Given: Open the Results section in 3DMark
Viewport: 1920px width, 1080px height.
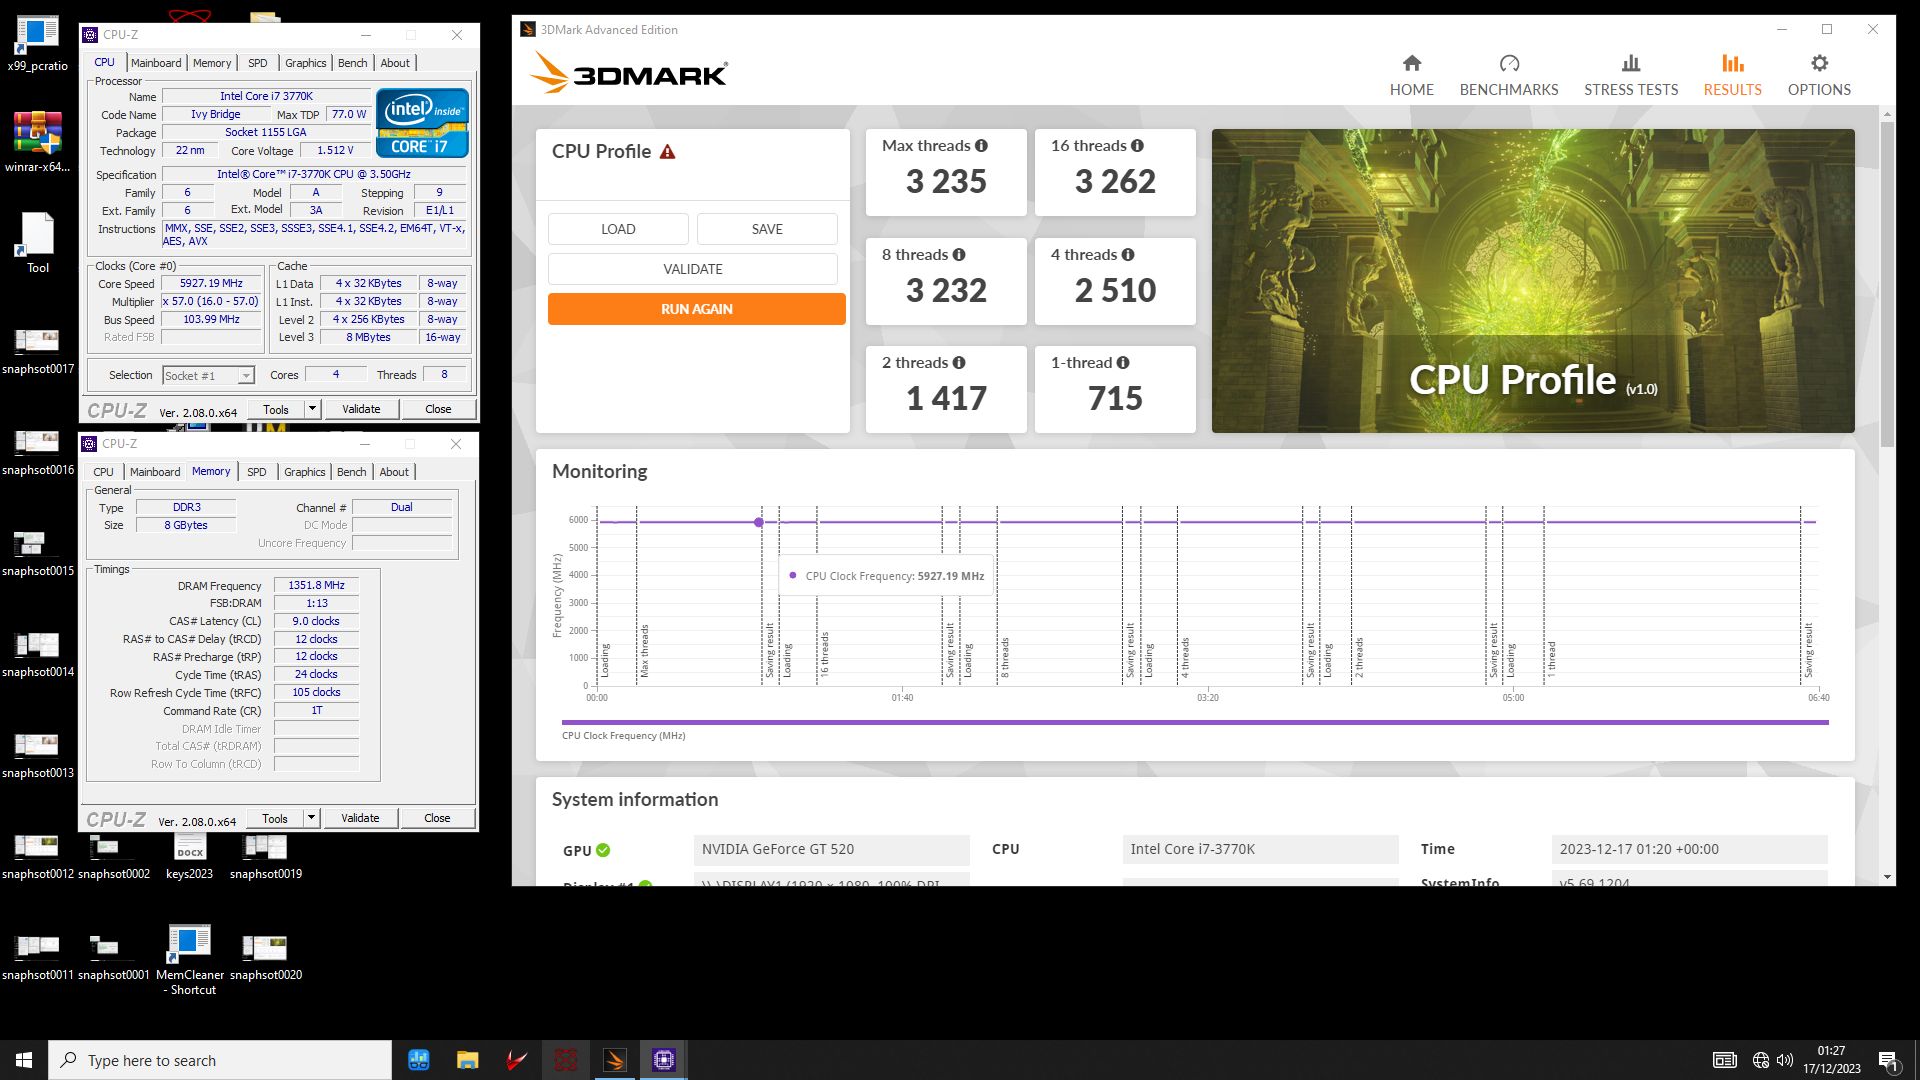Looking at the screenshot, I should tap(1732, 75).
